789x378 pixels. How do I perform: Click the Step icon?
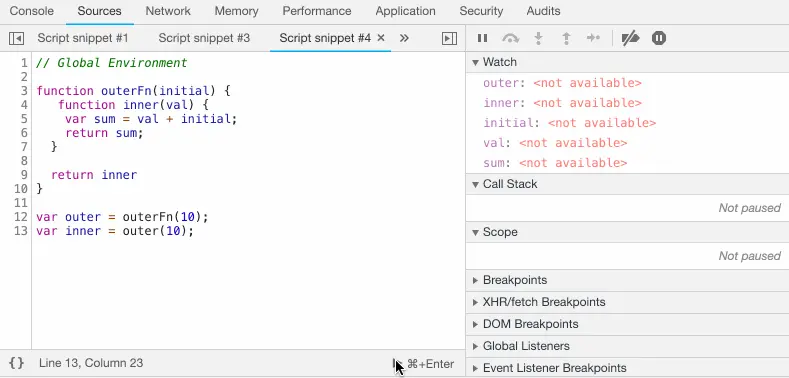[x=594, y=38]
